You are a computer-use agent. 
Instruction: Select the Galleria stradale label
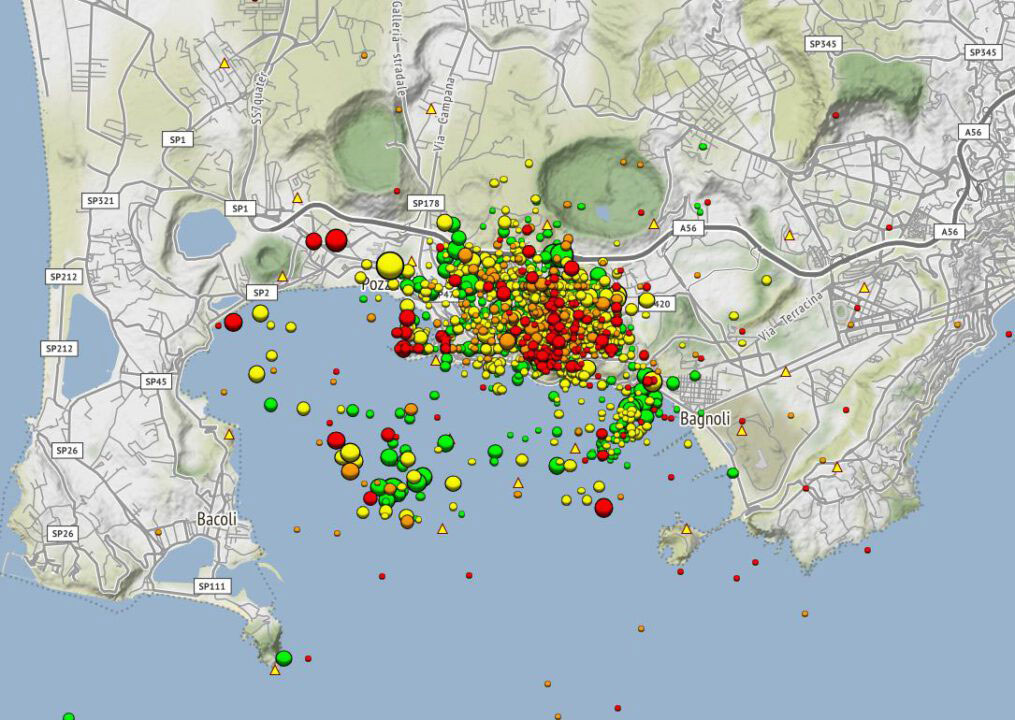[x=398, y=49]
